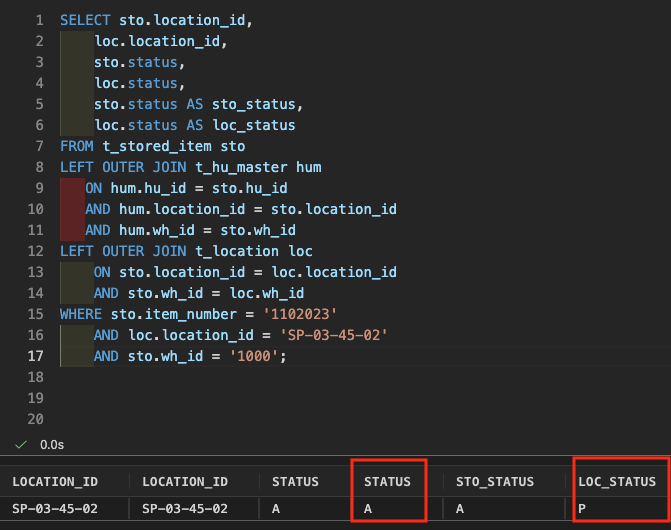Screen dimensions: 671x530
Task: Click line number 17 in the gutter
Action: click(36, 356)
